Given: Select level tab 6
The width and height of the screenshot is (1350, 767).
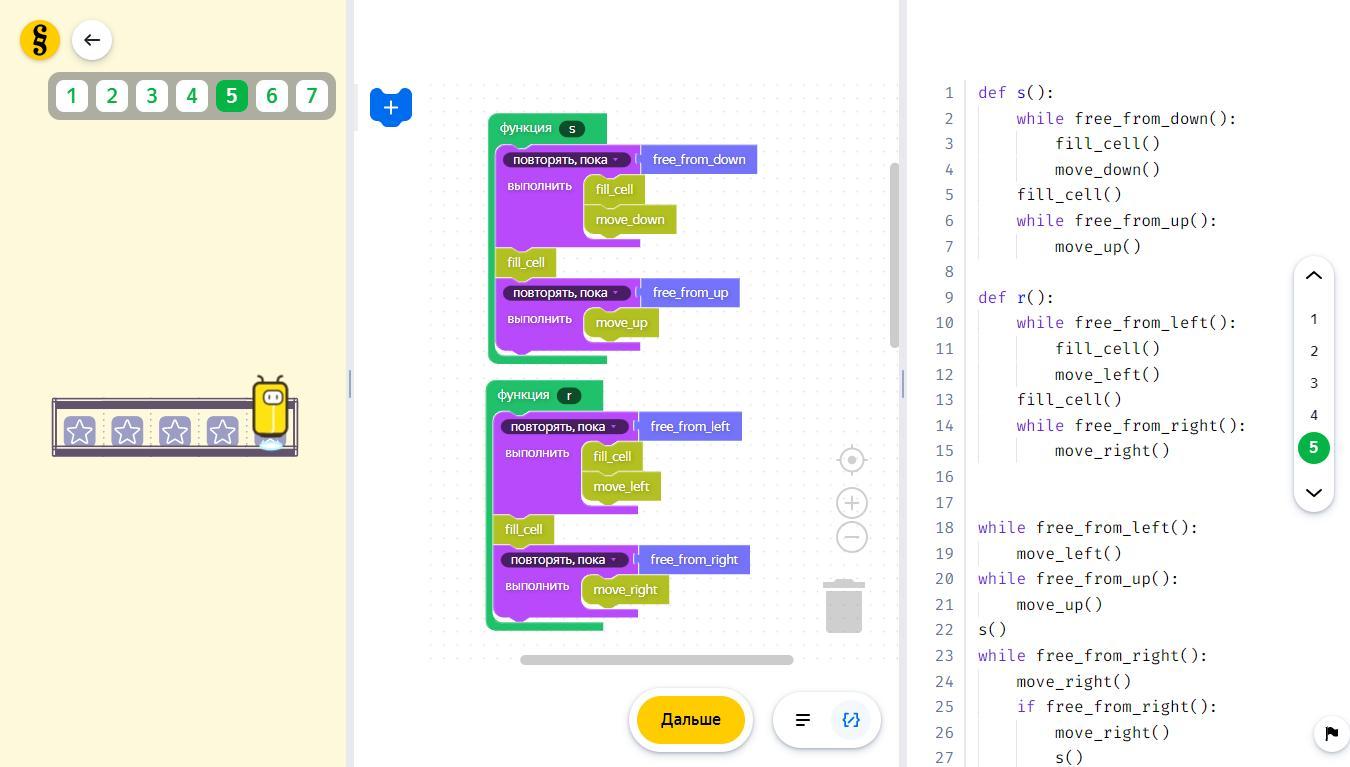Looking at the screenshot, I should 271,96.
